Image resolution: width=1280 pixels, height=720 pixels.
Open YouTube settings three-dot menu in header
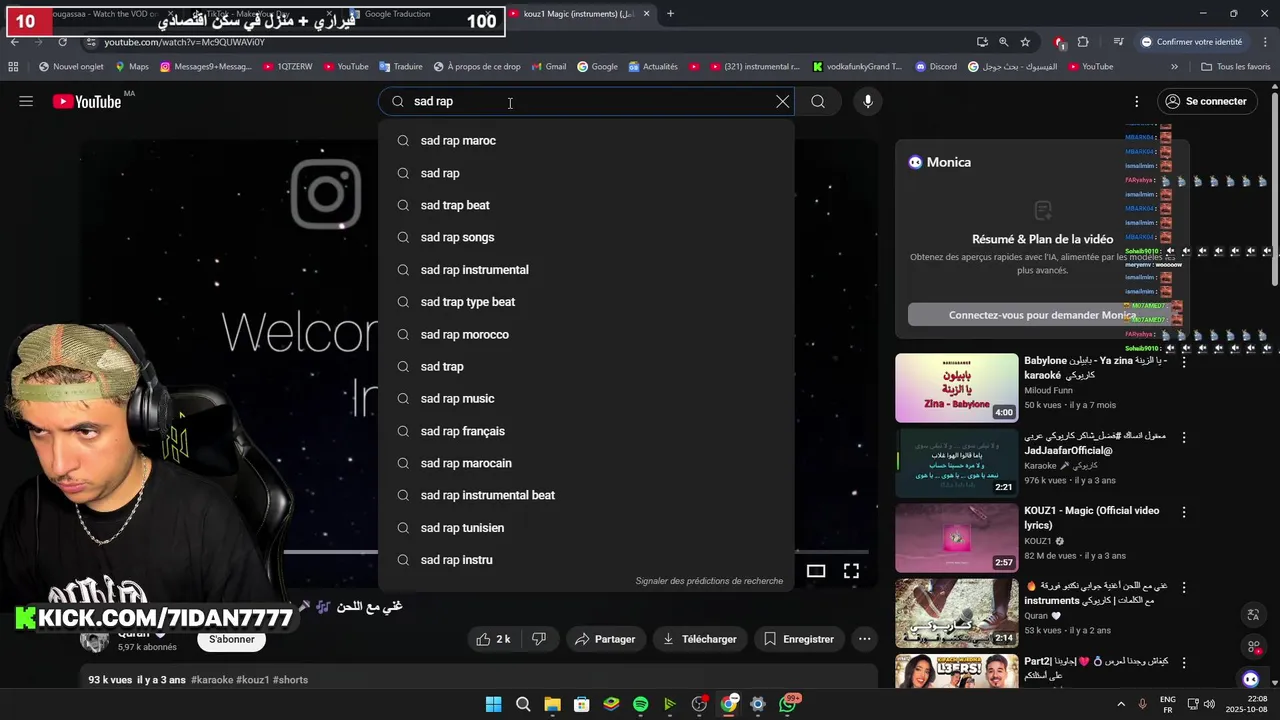tap(1136, 101)
